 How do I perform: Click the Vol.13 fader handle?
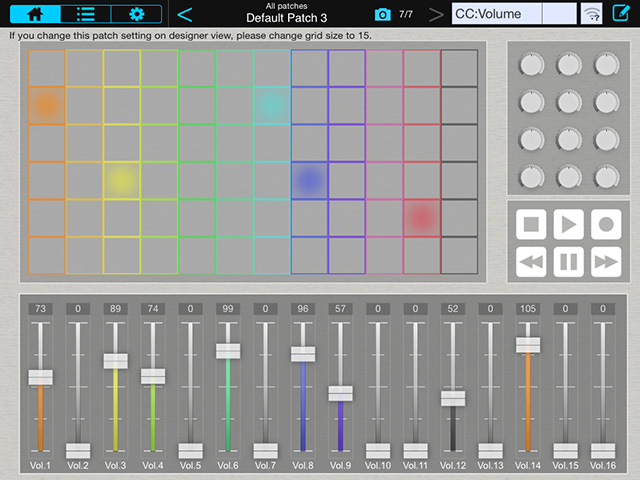(x=491, y=451)
